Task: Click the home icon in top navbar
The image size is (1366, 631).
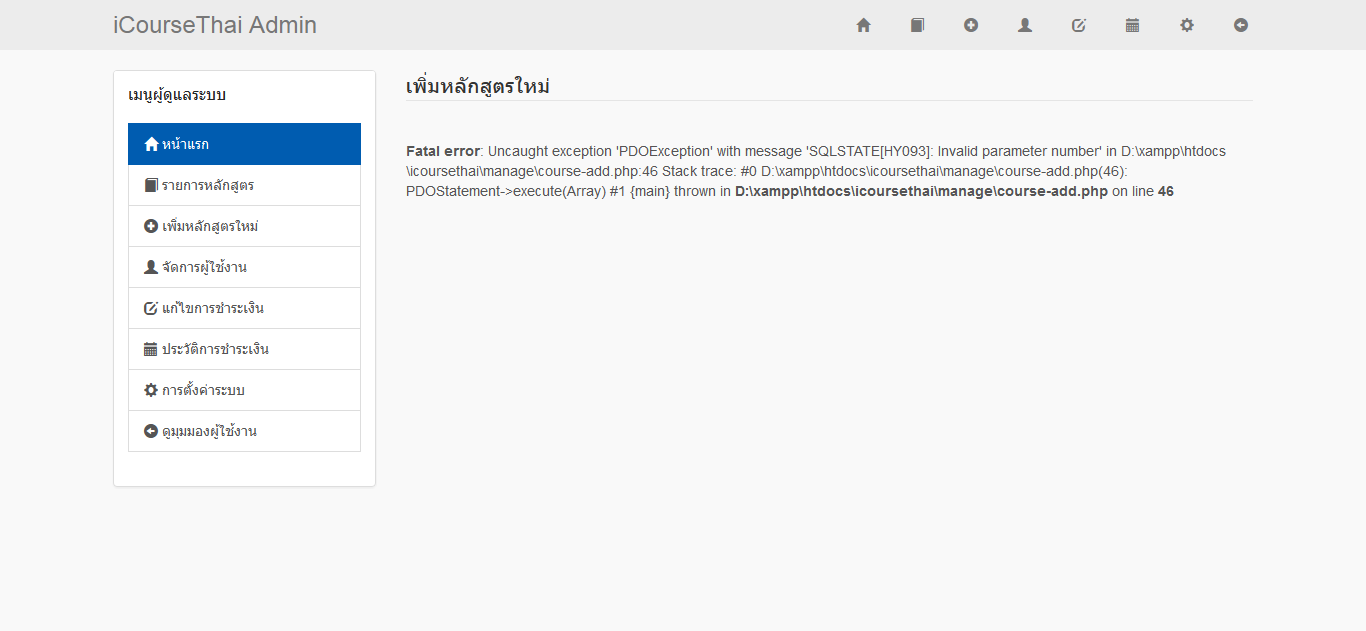Action: click(x=864, y=25)
